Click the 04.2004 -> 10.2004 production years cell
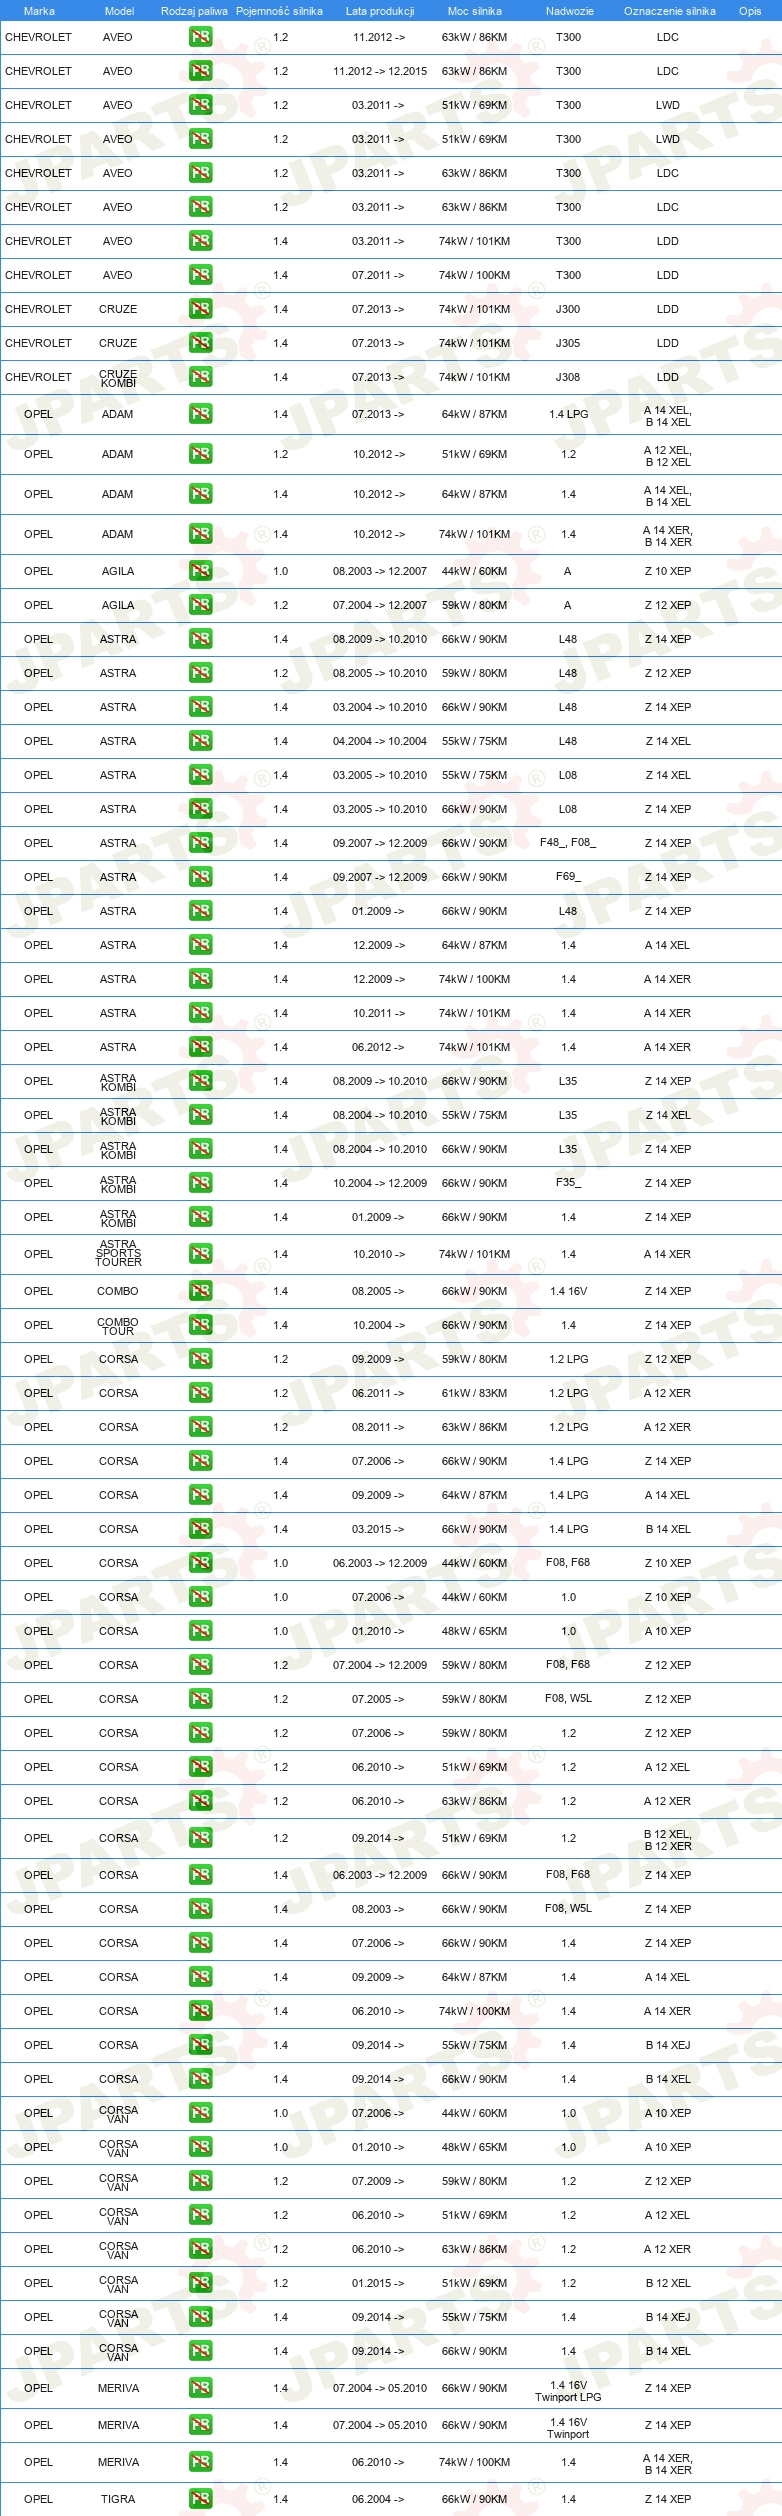Screen dimensions: 782x2516 click(380, 741)
